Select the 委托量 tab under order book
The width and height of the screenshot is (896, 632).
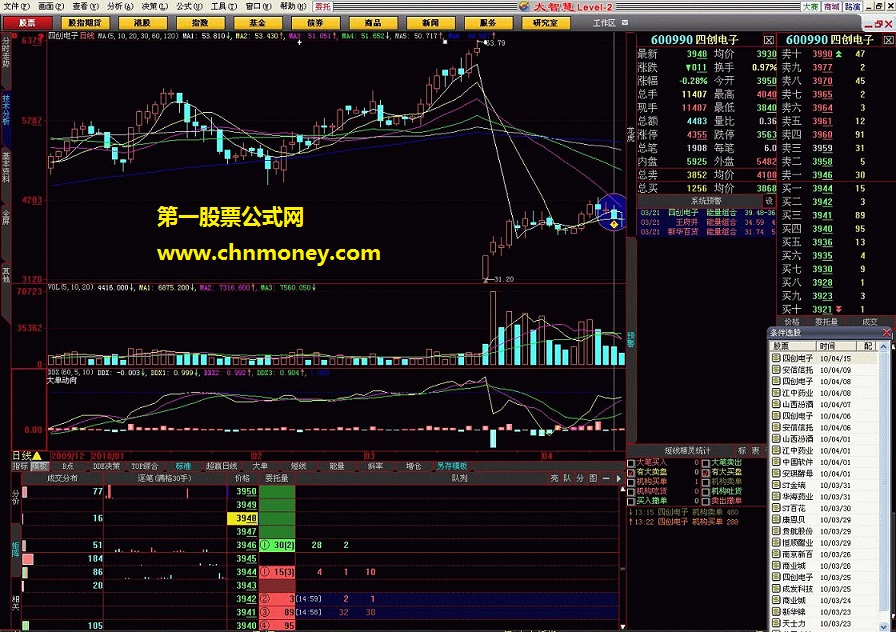(826, 322)
